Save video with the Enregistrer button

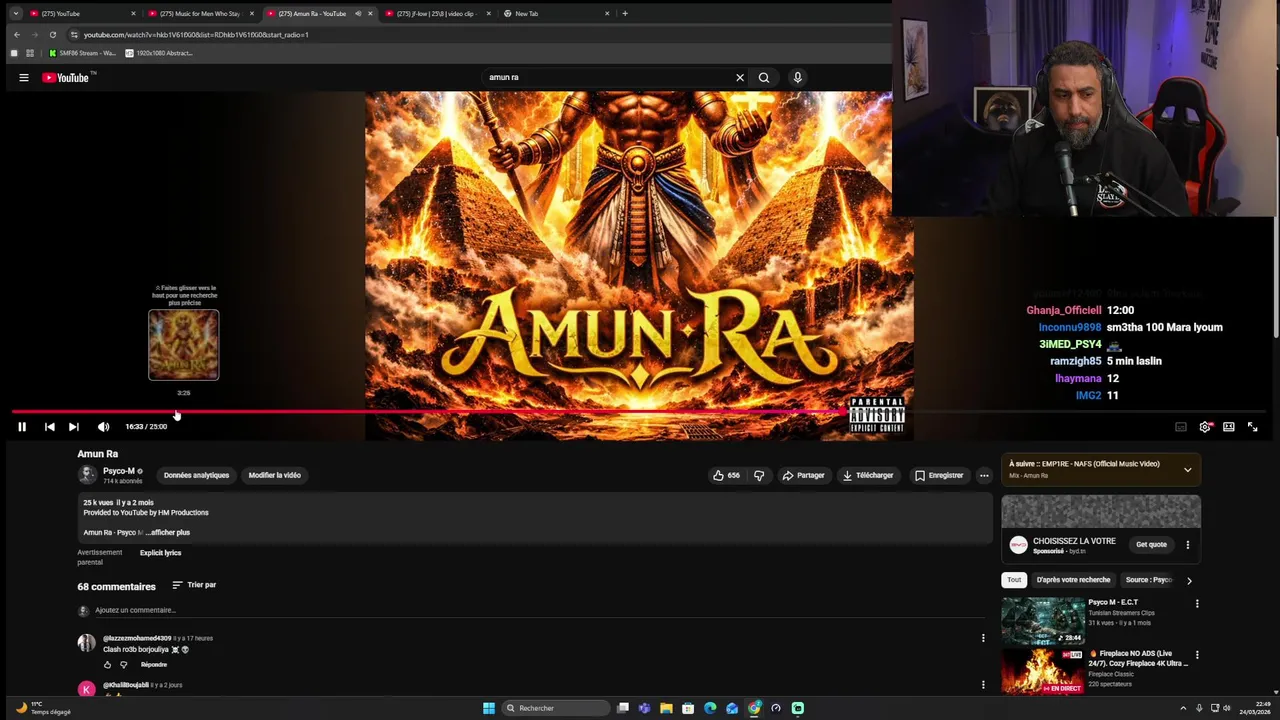coord(939,475)
